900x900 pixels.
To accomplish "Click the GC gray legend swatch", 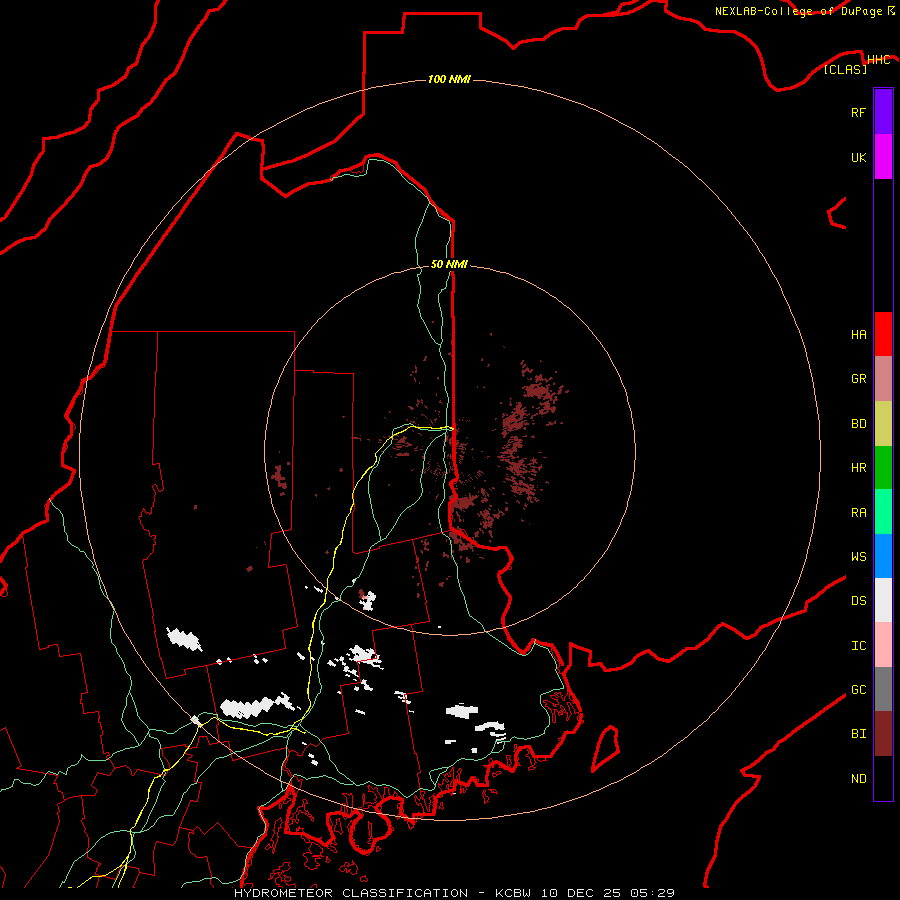I will [883, 689].
